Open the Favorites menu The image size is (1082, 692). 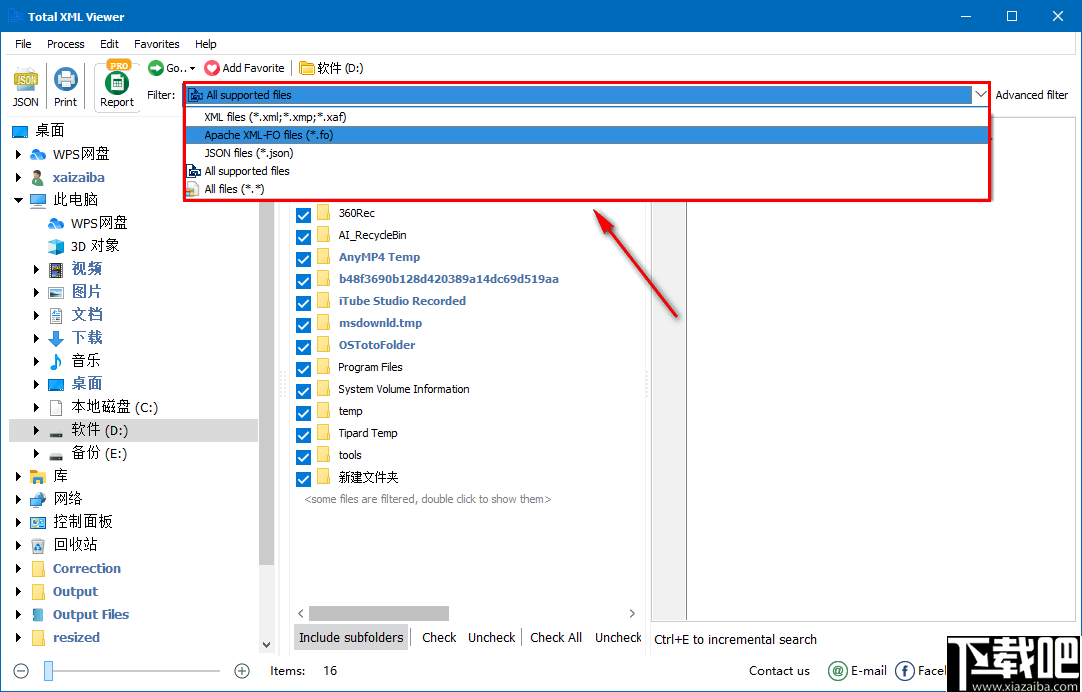point(157,43)
